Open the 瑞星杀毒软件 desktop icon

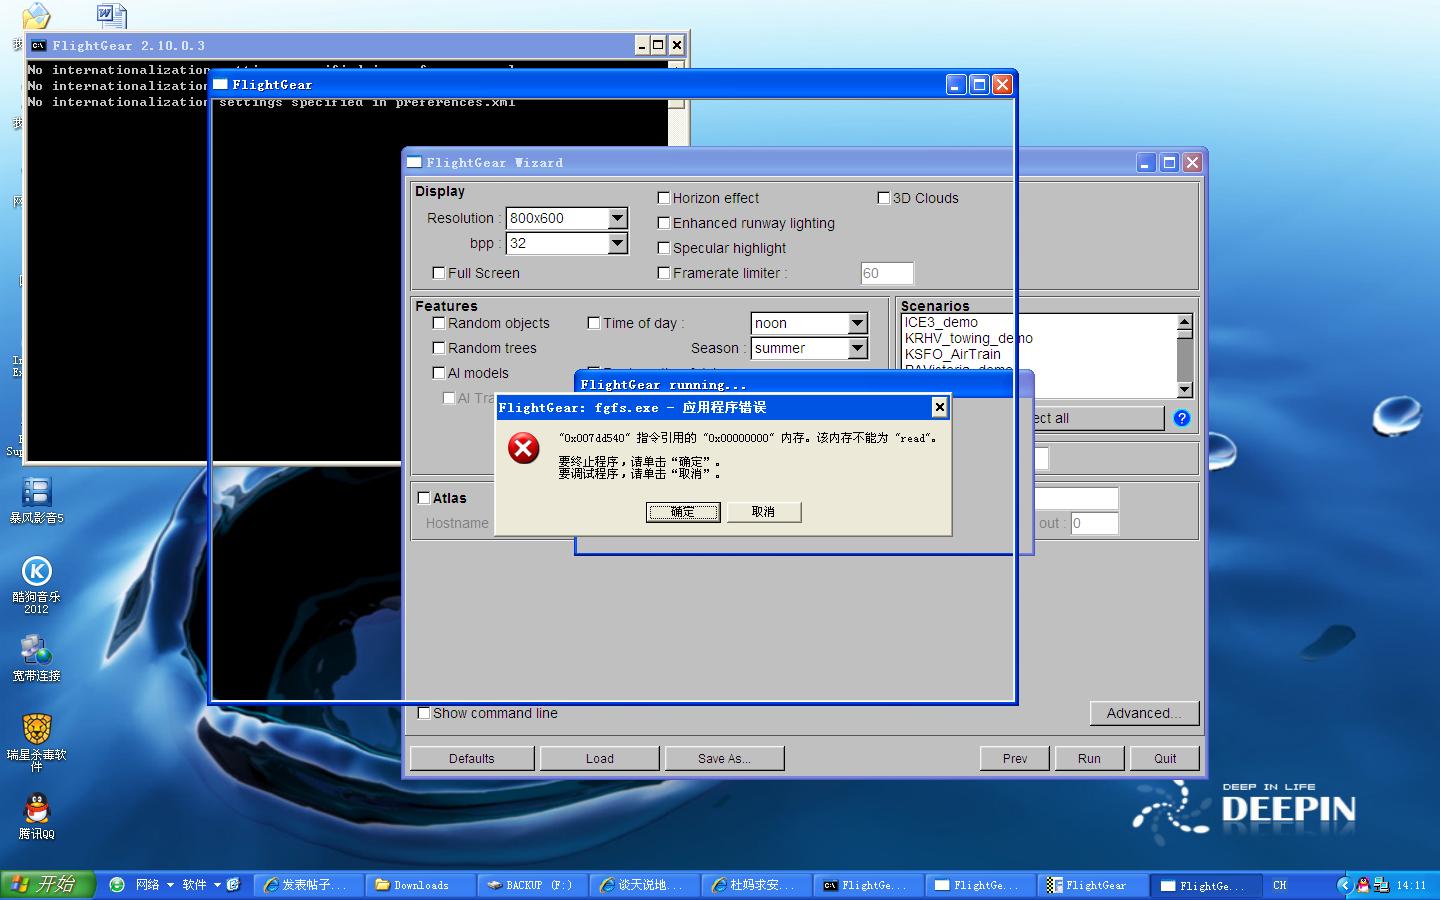[36, 742]
